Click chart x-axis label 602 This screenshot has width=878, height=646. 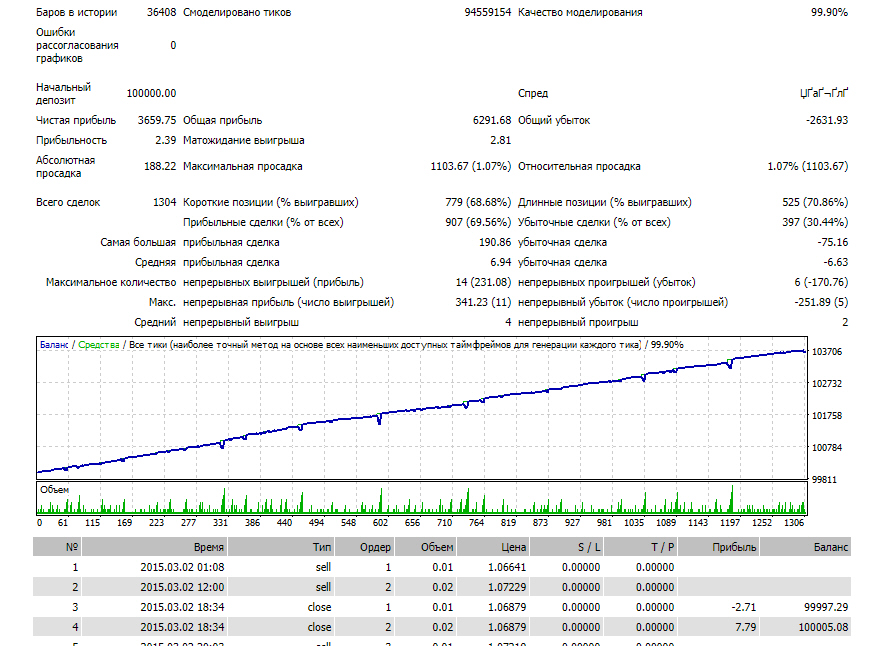(380, 523)
